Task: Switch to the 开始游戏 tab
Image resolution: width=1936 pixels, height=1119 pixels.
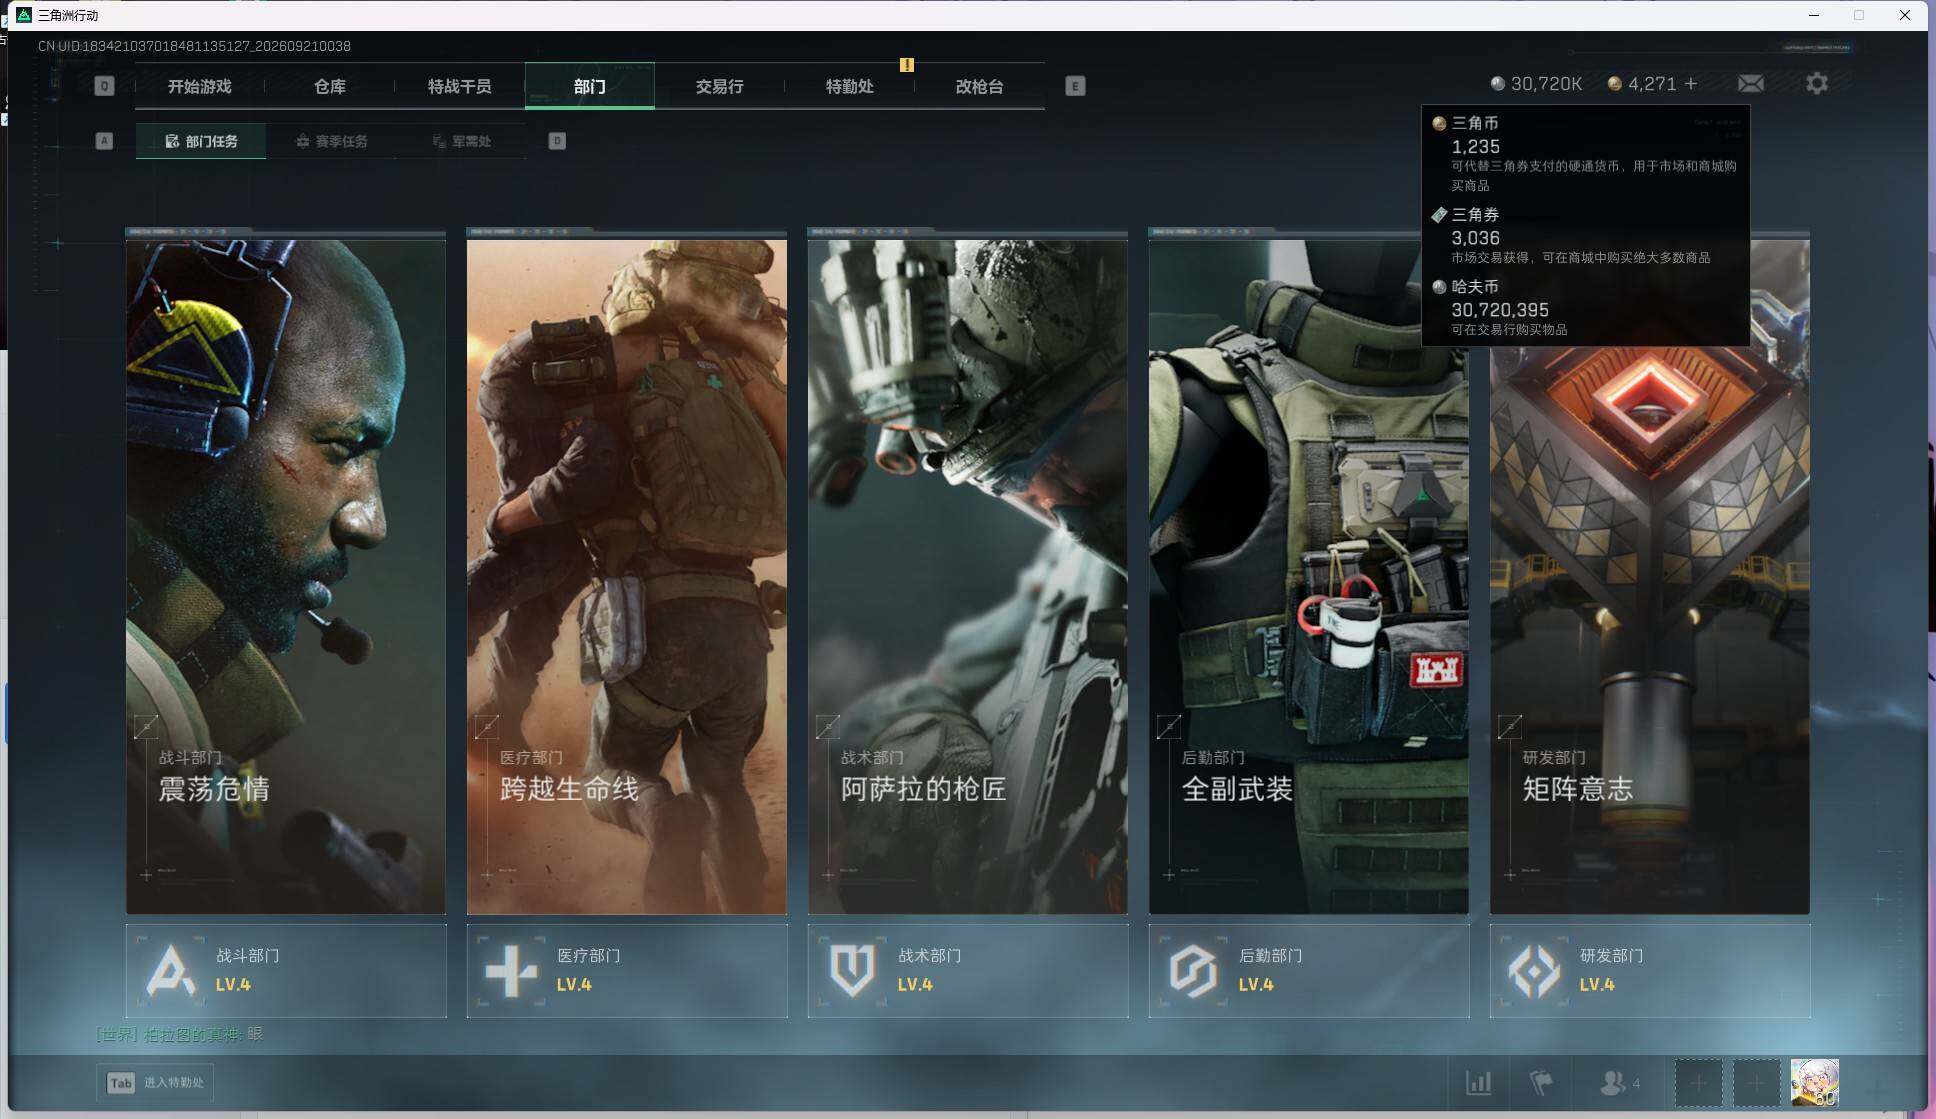Action: pos(199,86)
